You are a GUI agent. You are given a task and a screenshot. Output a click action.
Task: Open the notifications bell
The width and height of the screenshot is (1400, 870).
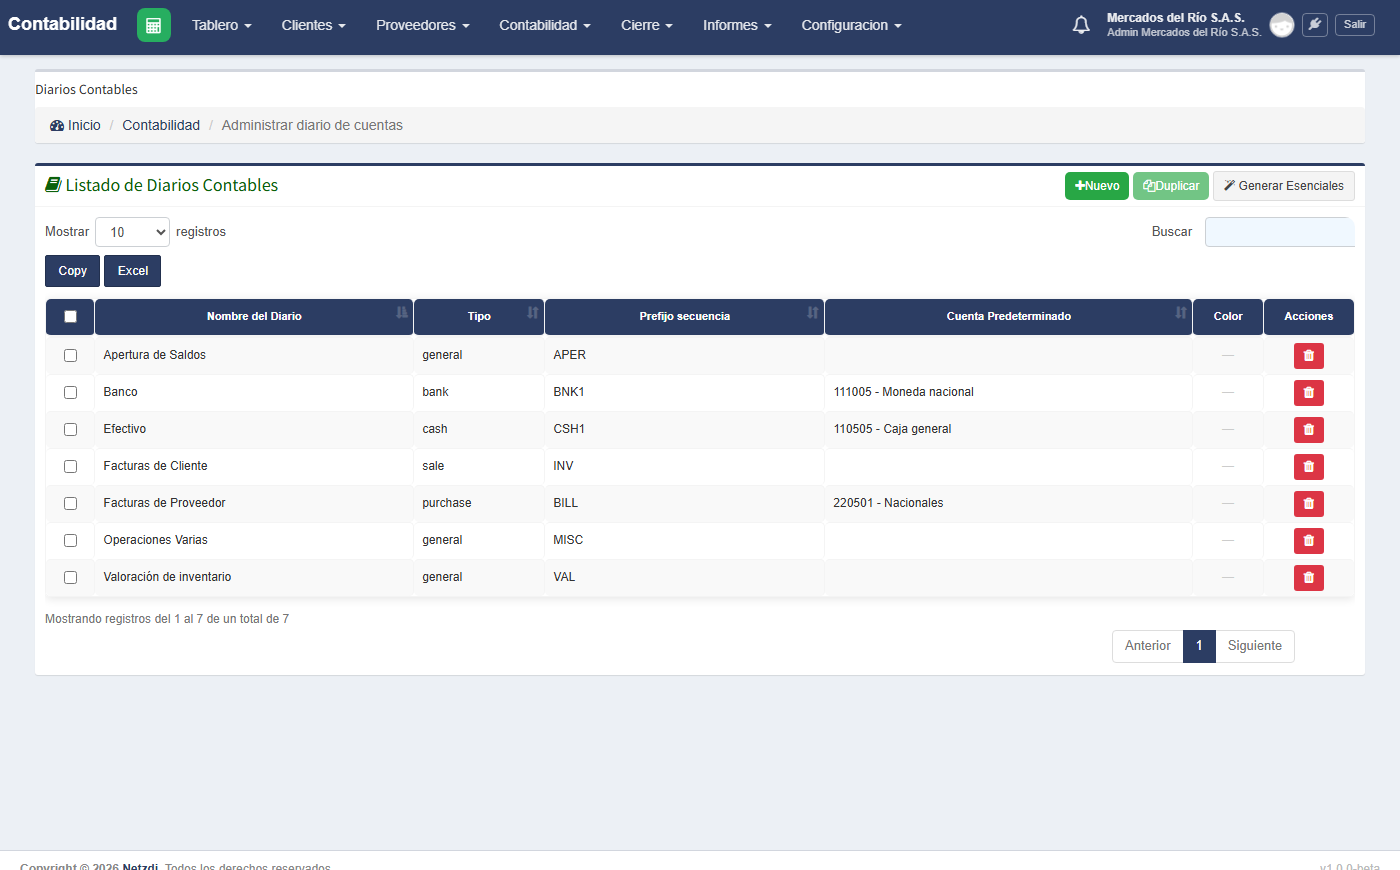1081,25
